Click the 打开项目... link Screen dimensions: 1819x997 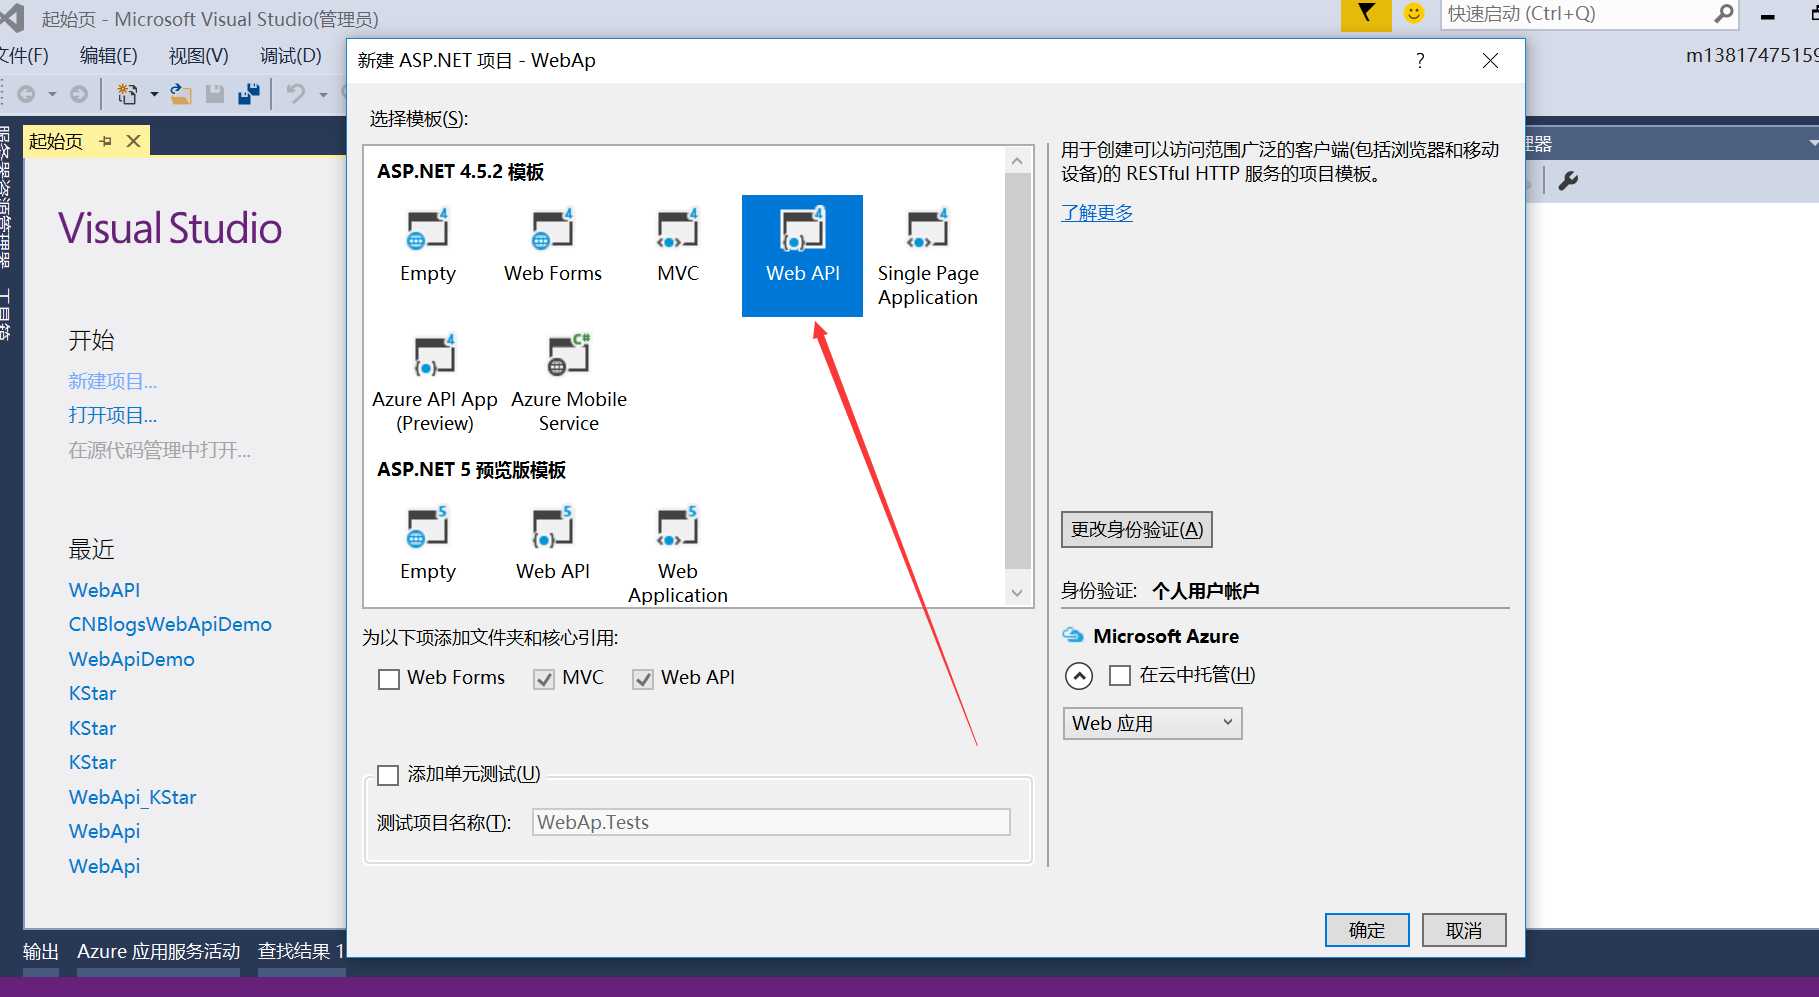coord(113,415)
